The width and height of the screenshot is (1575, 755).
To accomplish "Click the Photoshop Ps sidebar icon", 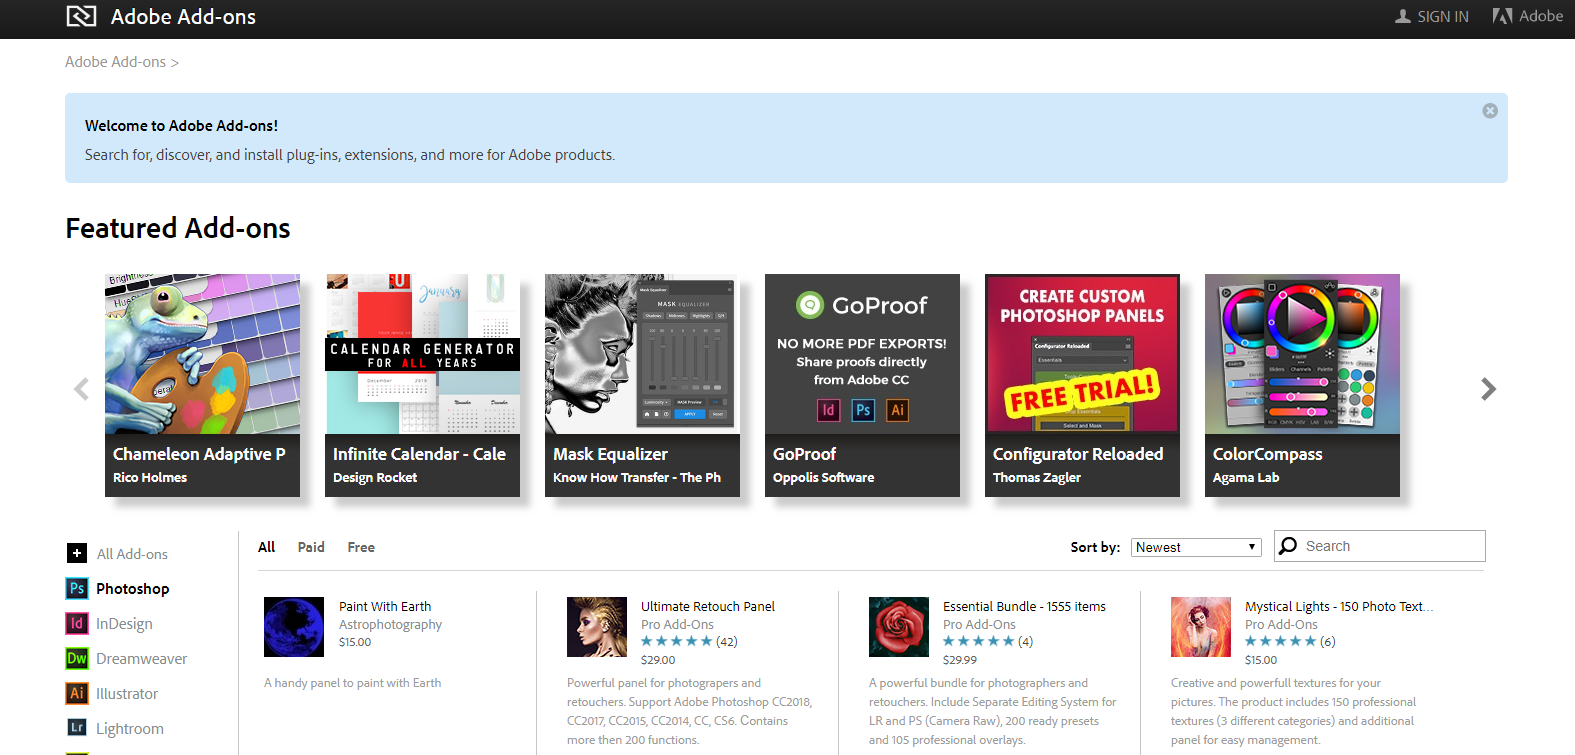I will pyautogui.click(x=77, y=588).
